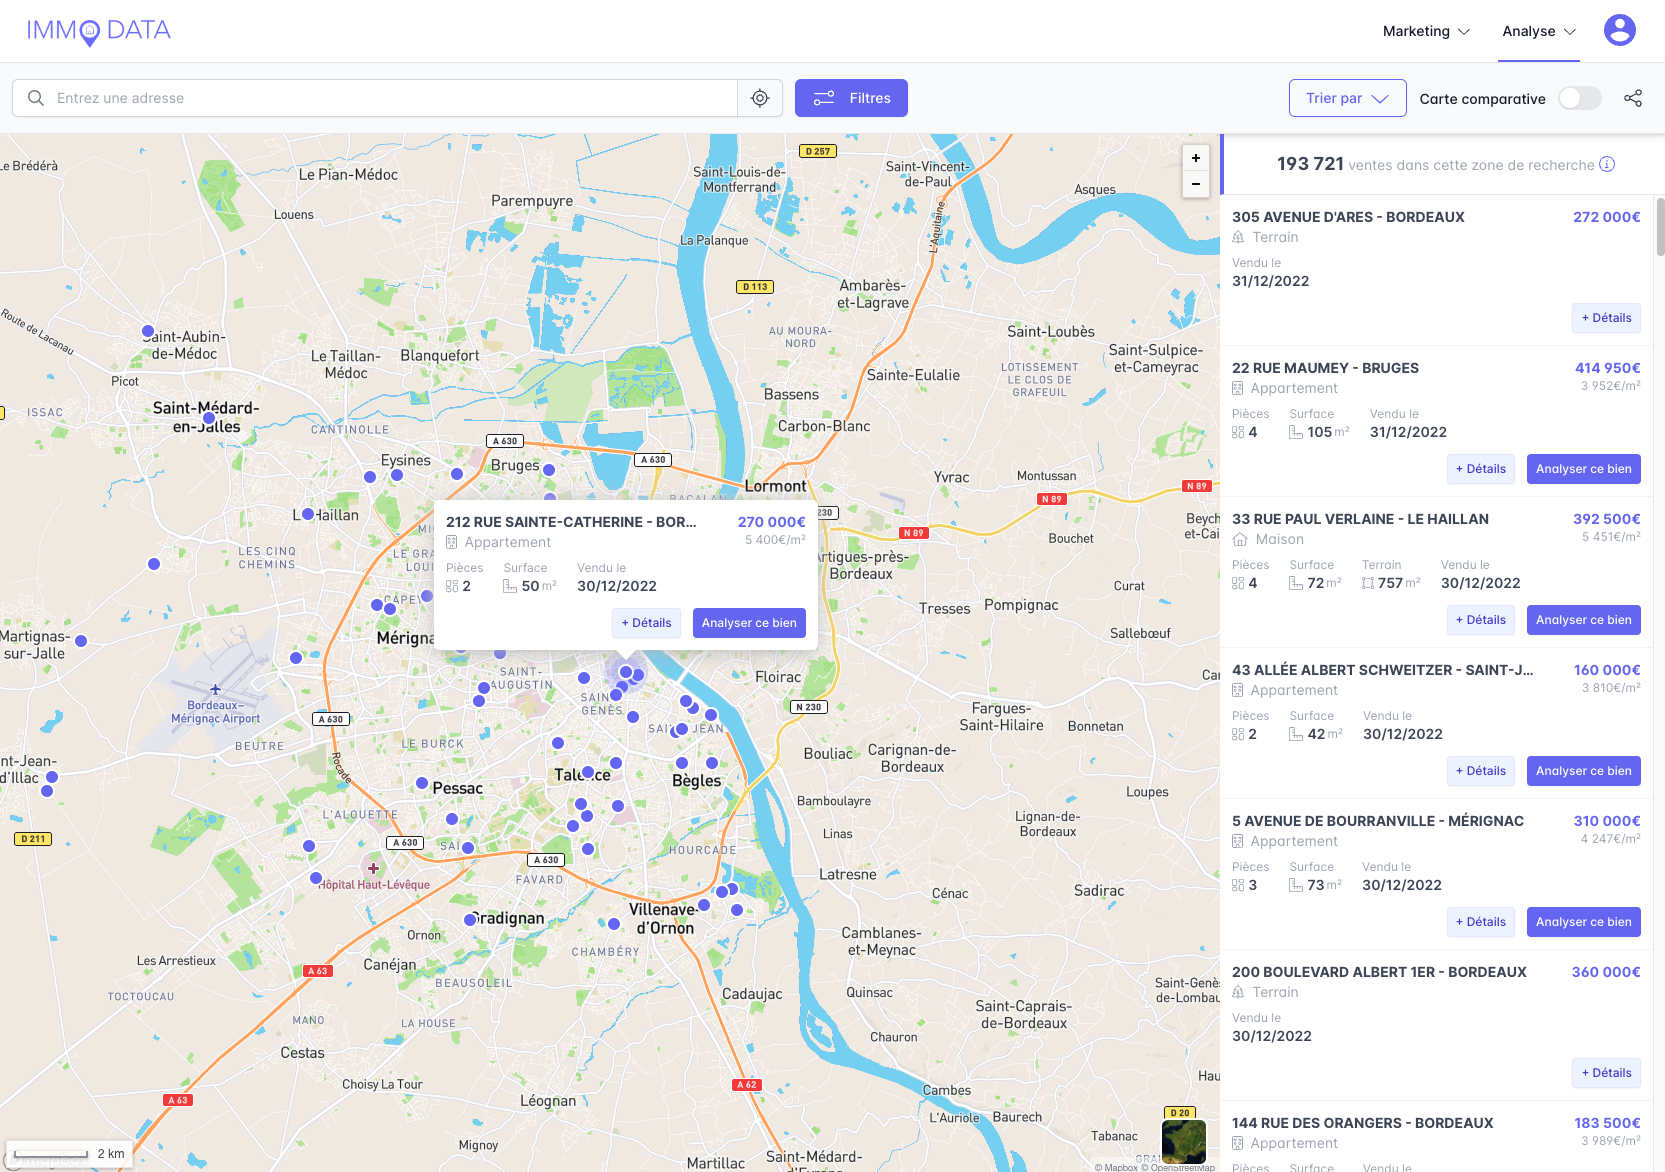Open Détails for 22 Rue Maumey
Viewport: 1665px width, 1172px height.
[x=1481, y=469]
